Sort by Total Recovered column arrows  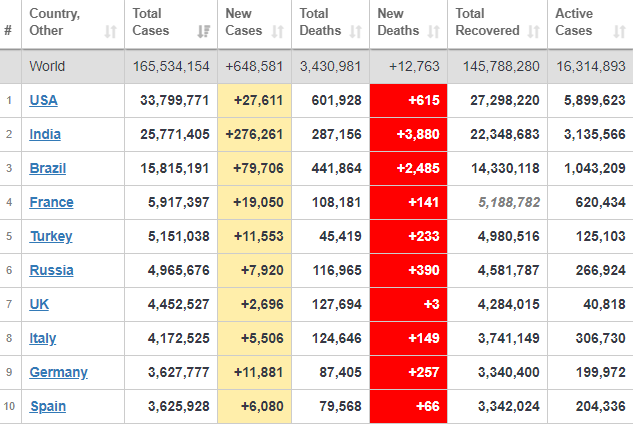[534, 31]
